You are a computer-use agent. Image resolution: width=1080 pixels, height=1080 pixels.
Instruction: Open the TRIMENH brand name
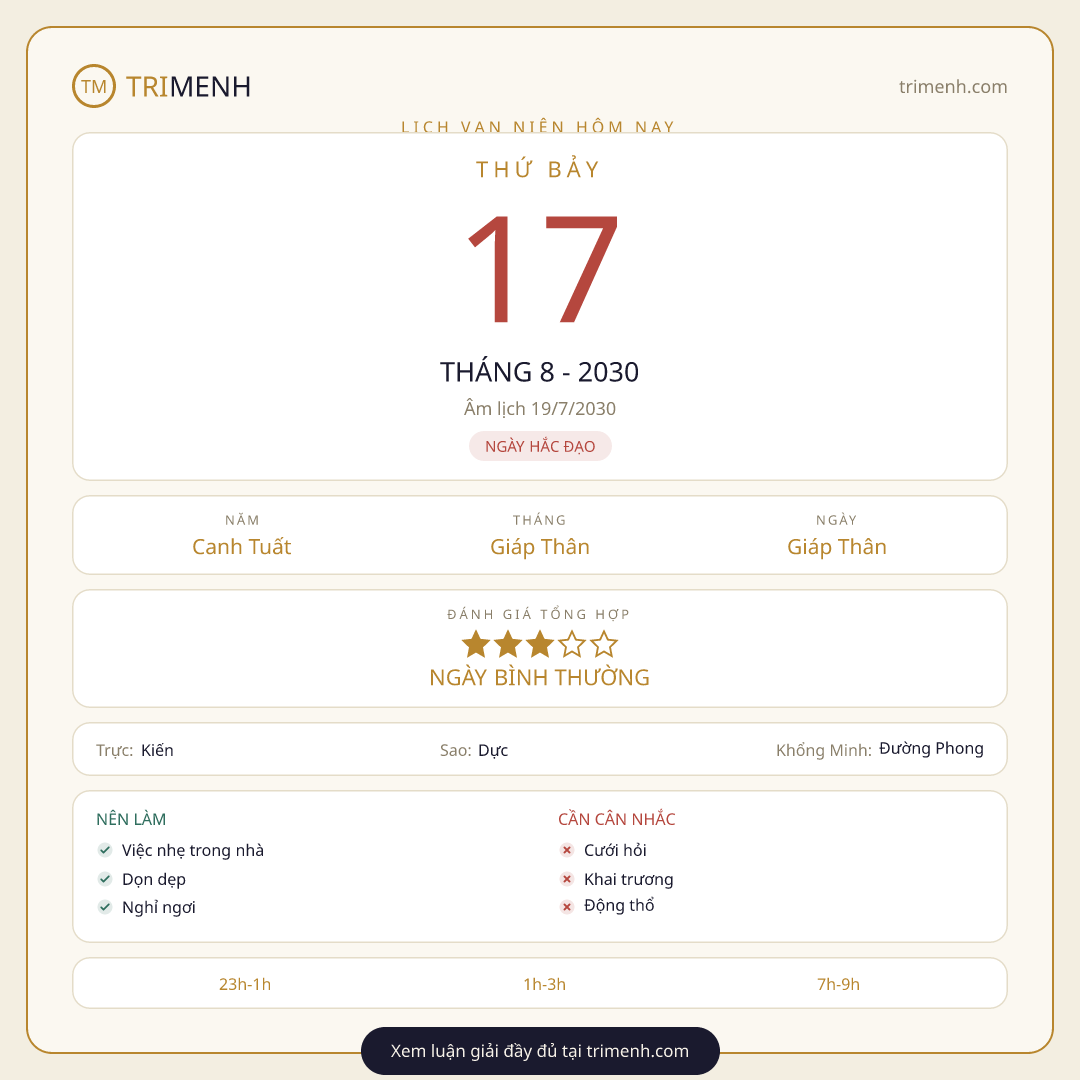[x=188, y=87]
